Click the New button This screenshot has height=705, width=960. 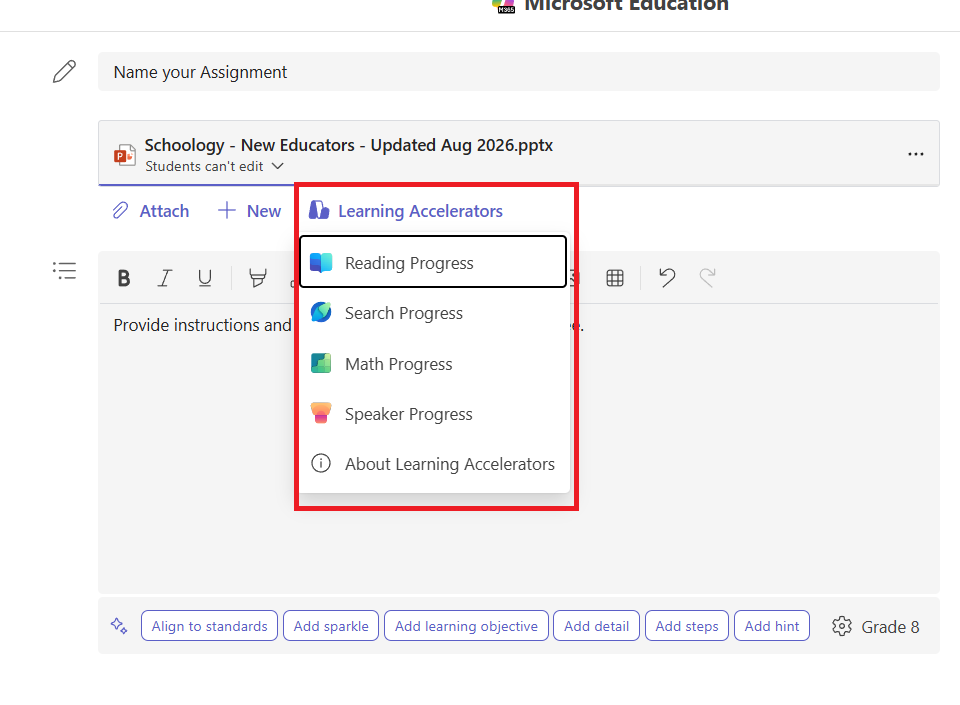click(x=249, y=211)
